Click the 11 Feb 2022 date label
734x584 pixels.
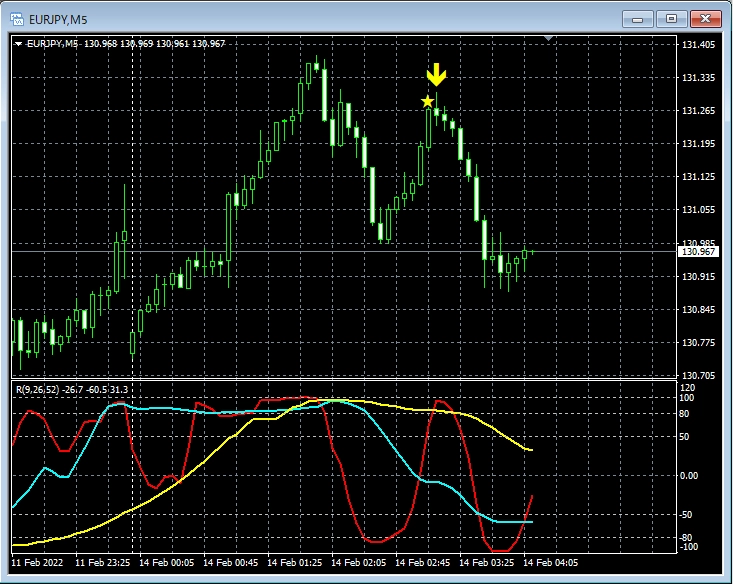point(39,563)
